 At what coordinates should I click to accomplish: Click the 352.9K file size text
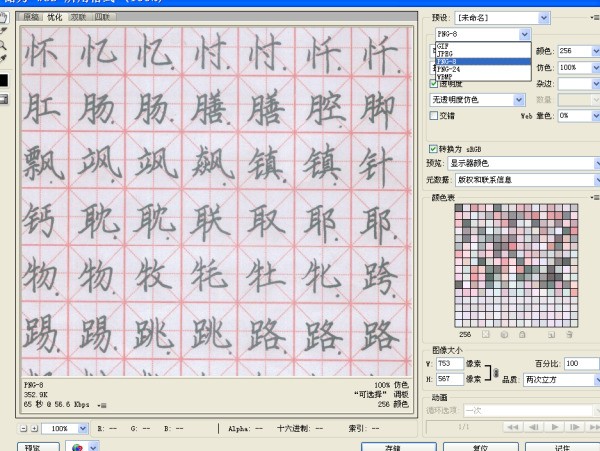tap(36, 394)
